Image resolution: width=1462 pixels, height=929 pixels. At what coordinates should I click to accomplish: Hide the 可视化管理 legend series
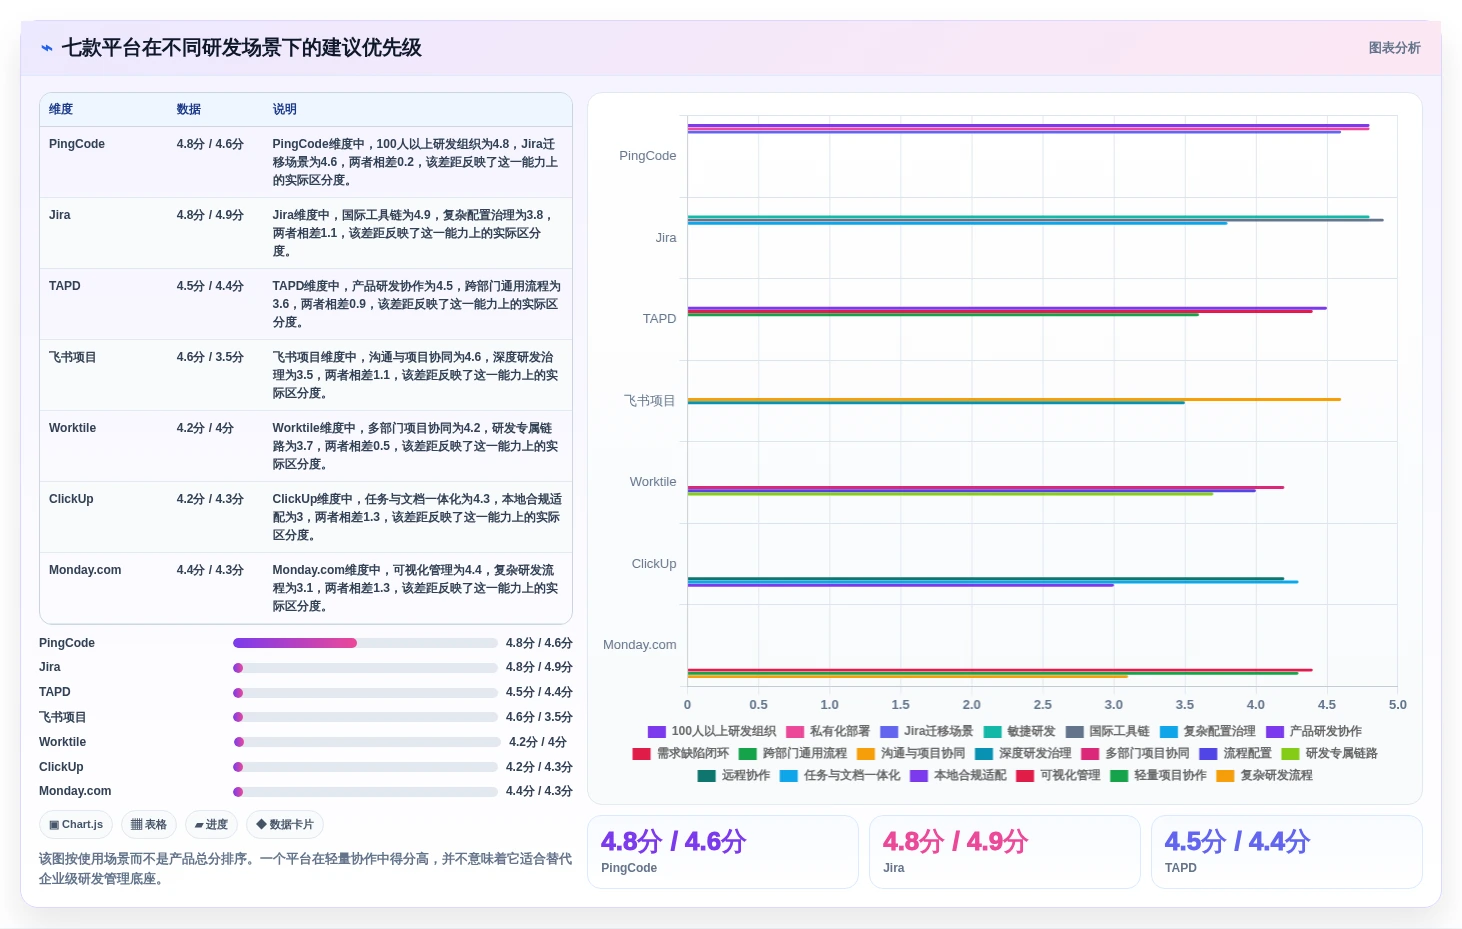click(x=1058, y=776)
